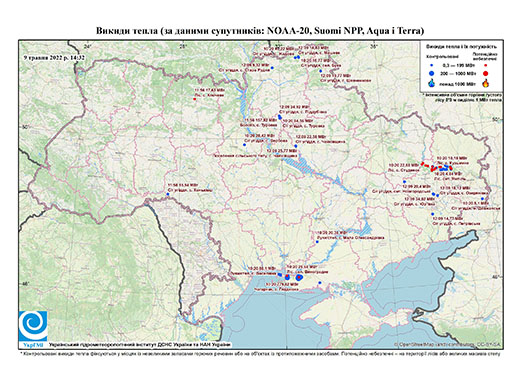
Task: Click the blue marker on the Moldova border
Action: (x=168, y=194)
